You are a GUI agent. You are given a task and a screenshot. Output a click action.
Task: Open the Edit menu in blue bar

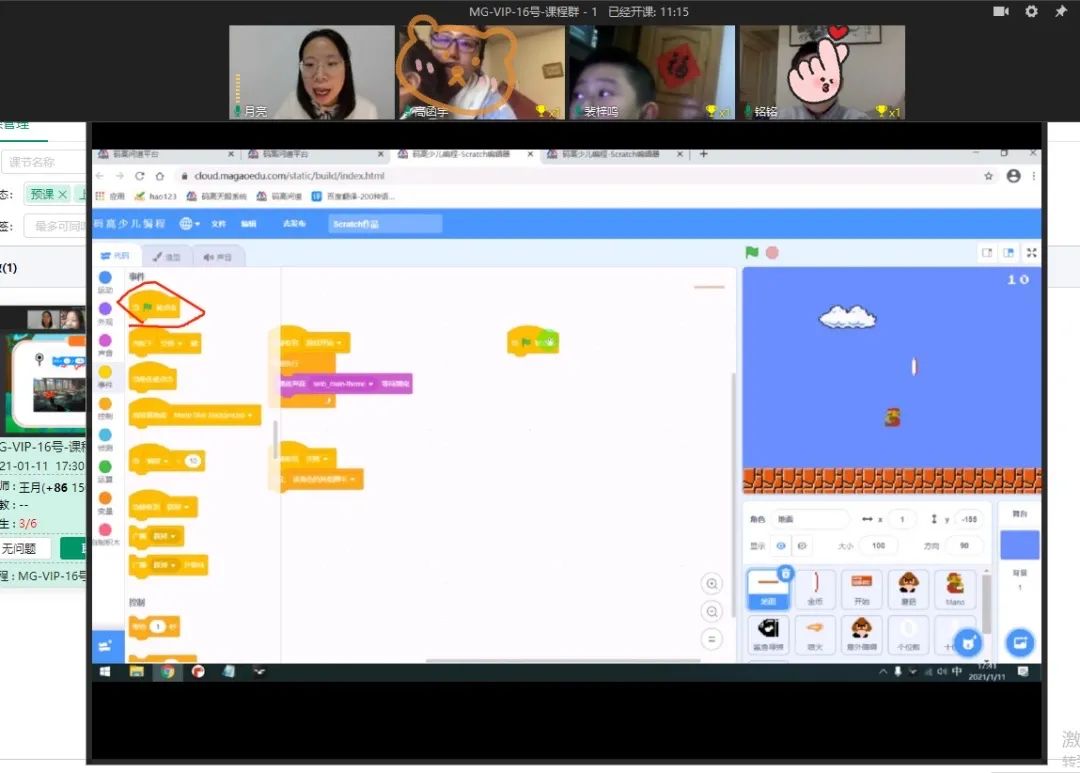(249, 224)
